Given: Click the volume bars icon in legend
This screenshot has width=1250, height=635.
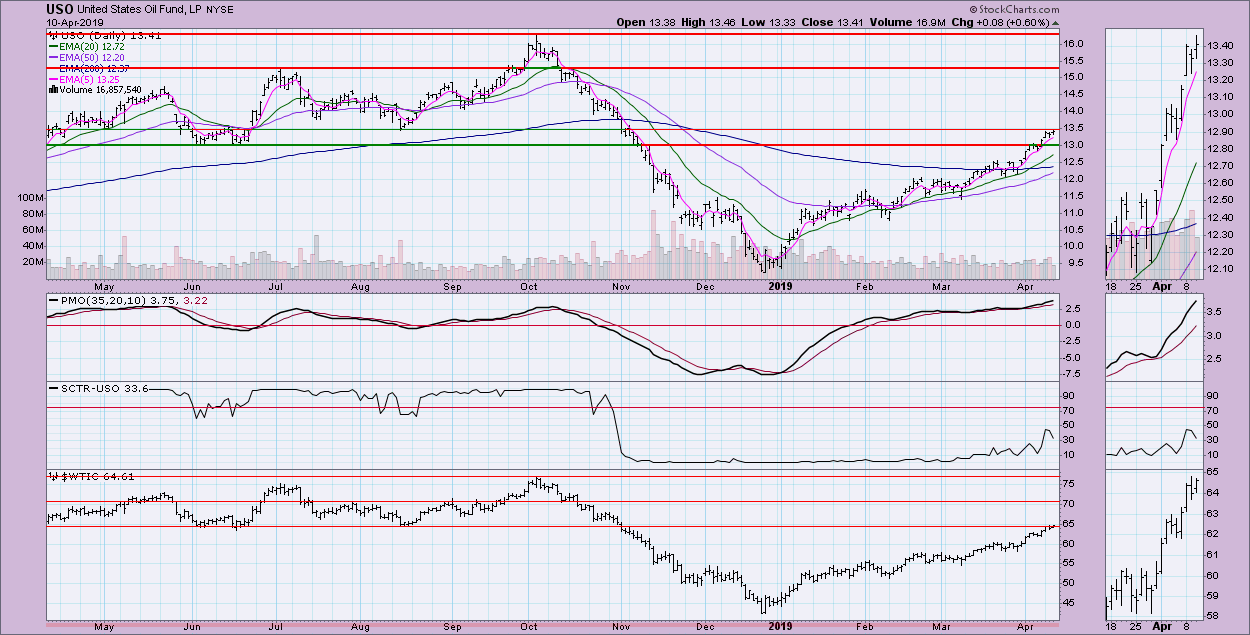Looking at the screenshot, I should [x=51, y=89].
